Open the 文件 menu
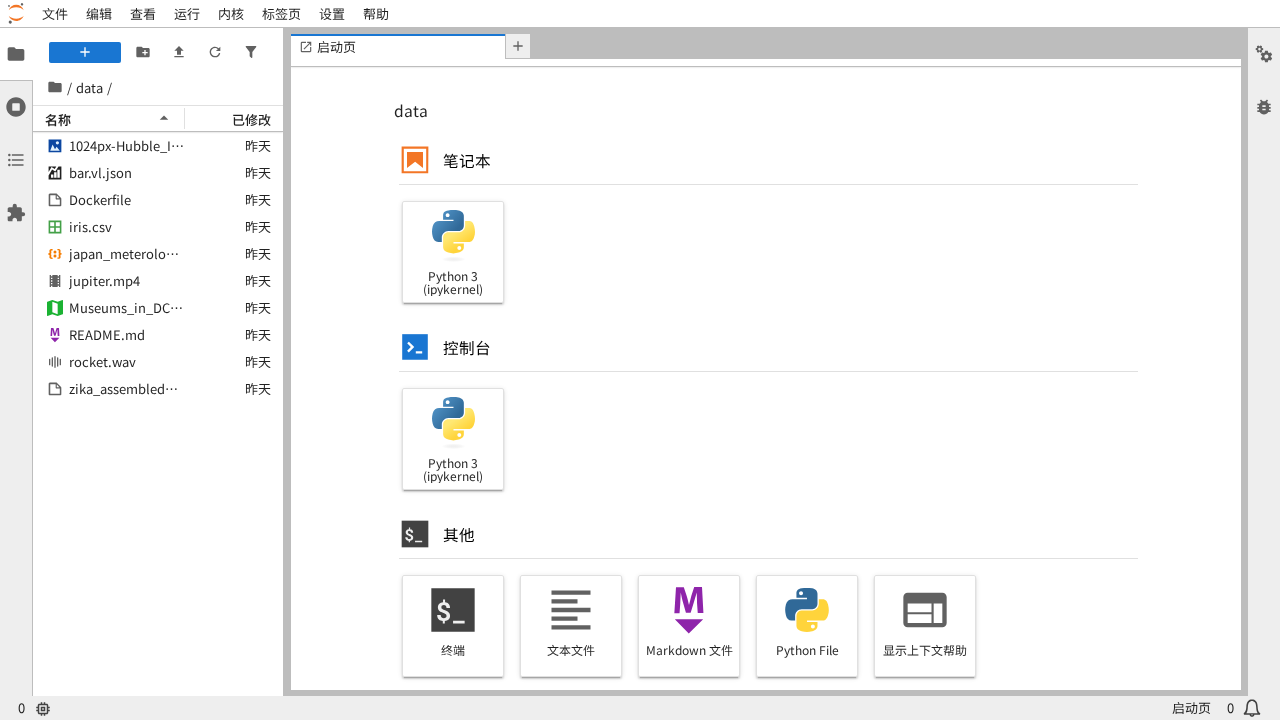 pos(55,14)
